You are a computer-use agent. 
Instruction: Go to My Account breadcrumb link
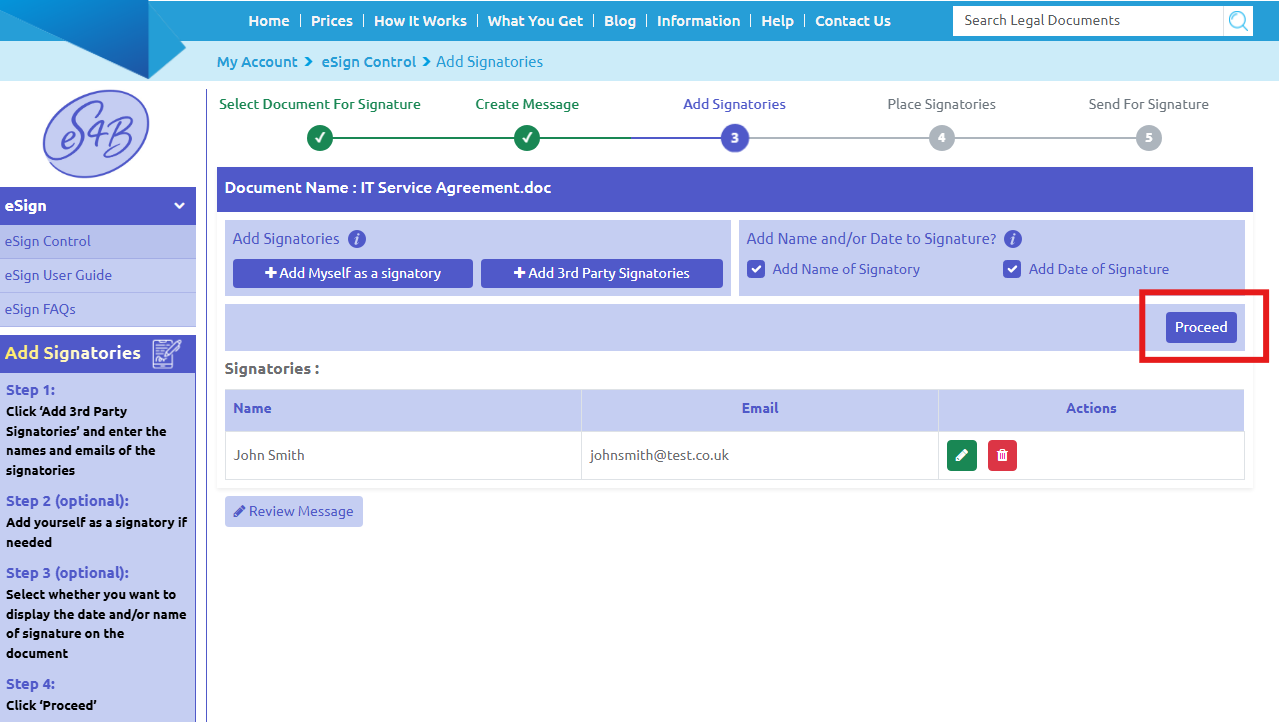click(257, 62)
